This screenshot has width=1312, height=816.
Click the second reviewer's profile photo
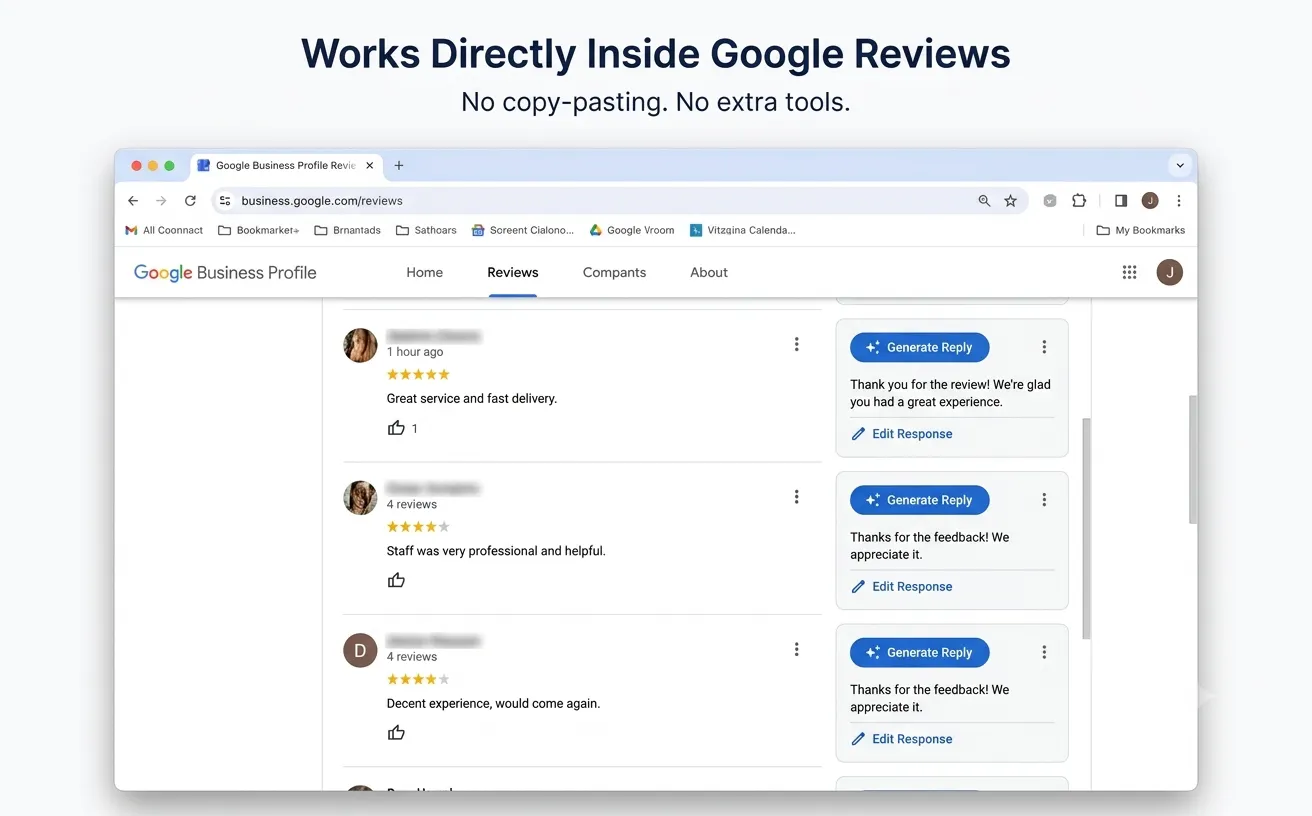tap(360, 497)
